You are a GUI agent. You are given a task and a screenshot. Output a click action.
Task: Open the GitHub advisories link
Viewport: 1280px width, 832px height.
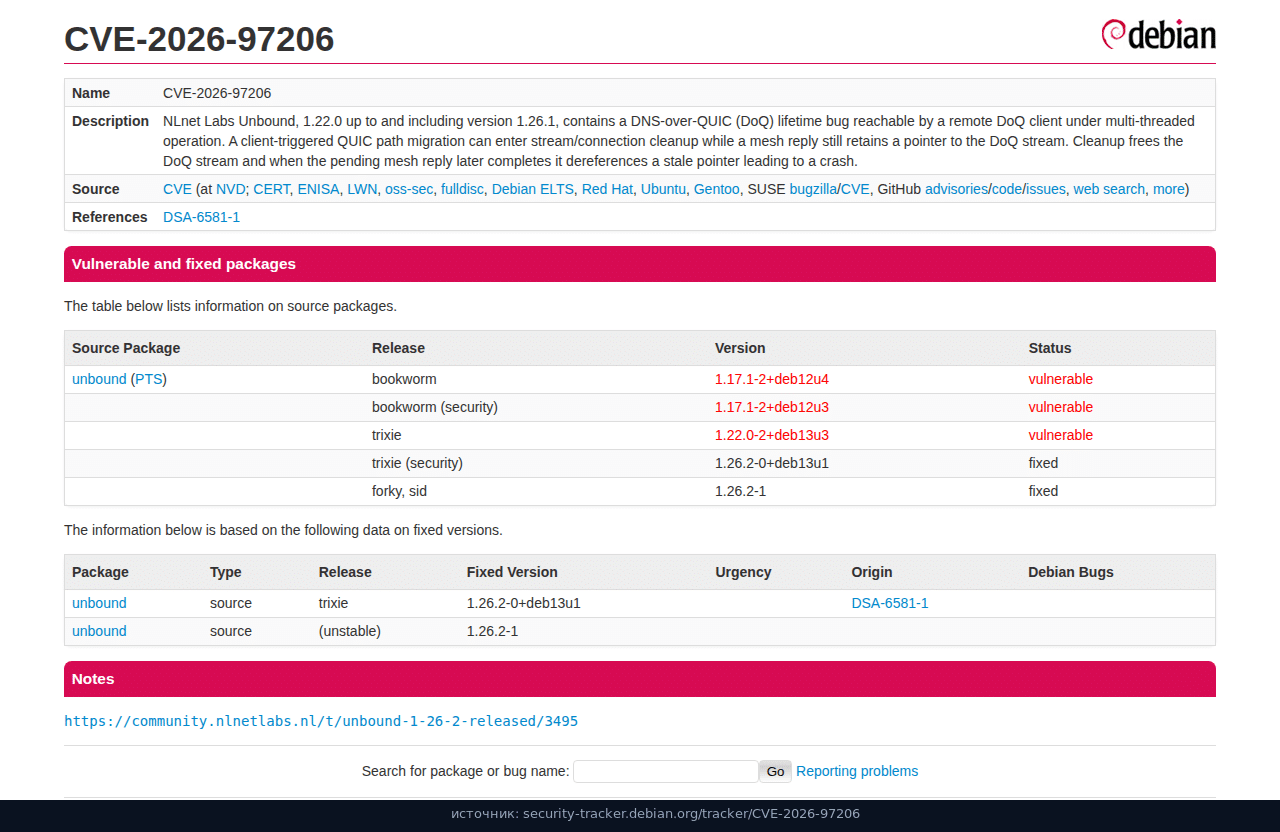(x=956, y=189)
